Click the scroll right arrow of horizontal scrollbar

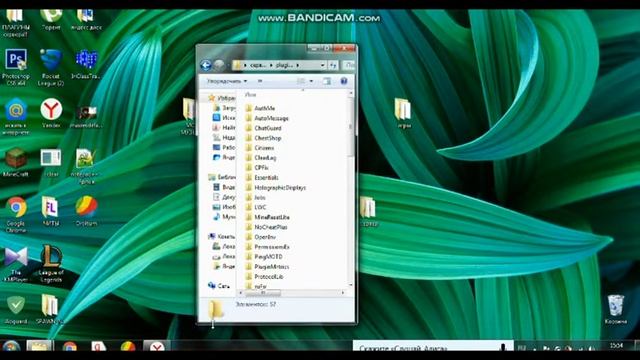(x=343, y=293)
